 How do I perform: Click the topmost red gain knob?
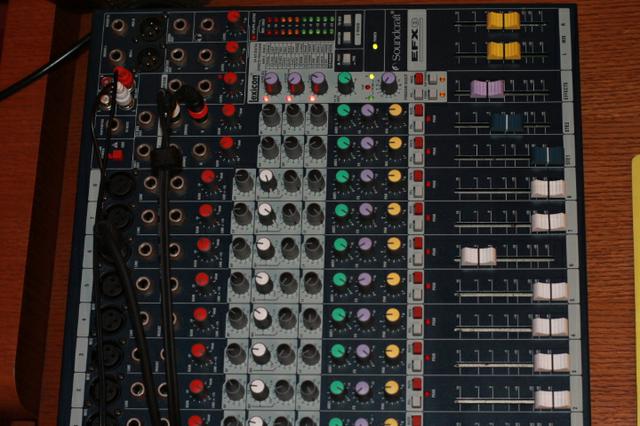233,18
